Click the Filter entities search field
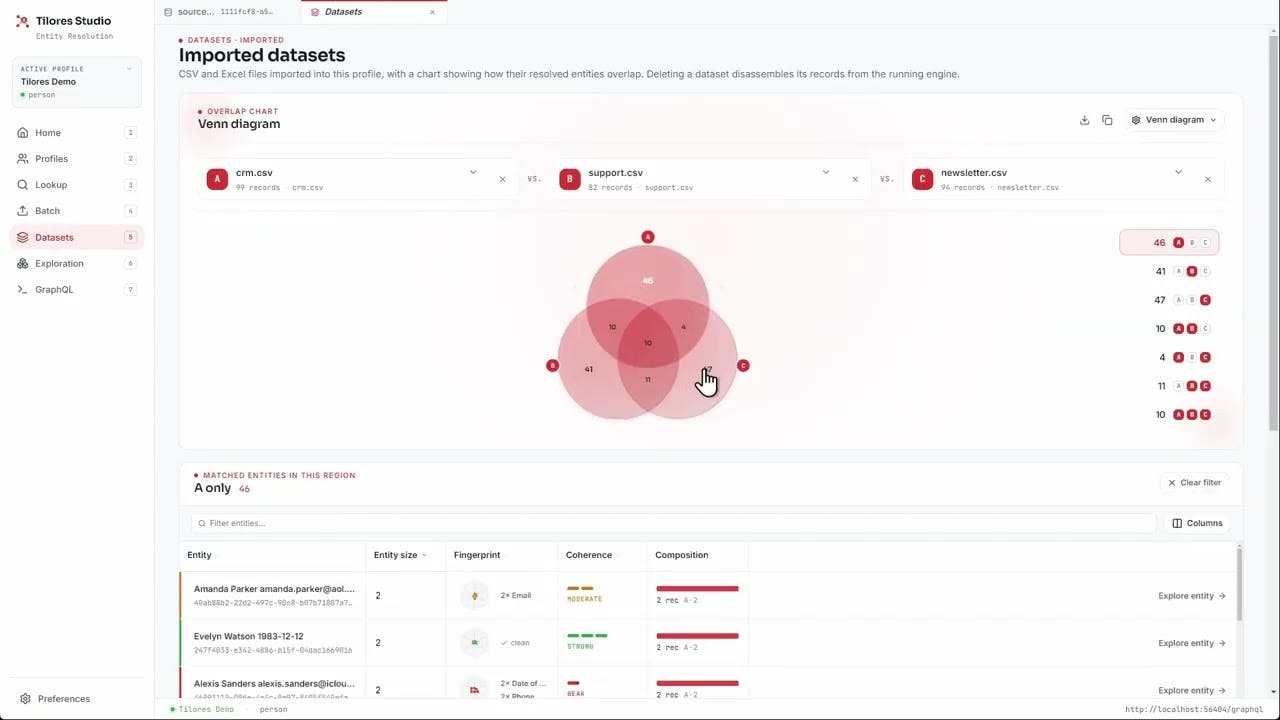Viewport: 1280px width, 720px height. pos(673,523)
